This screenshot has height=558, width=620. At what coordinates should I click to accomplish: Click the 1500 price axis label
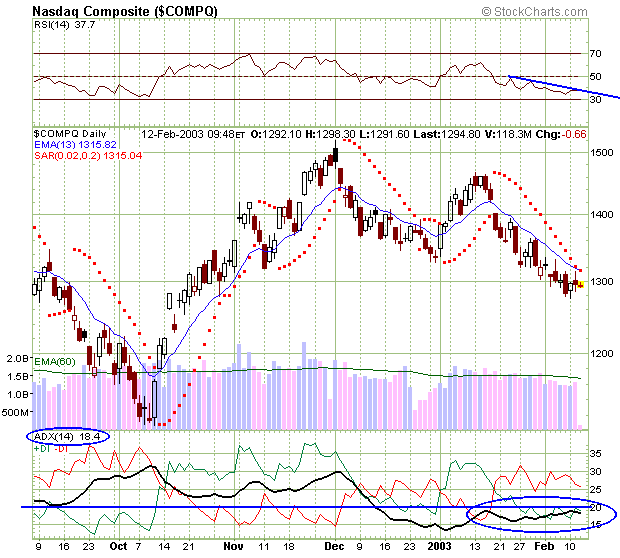click(x=601, y=152)
